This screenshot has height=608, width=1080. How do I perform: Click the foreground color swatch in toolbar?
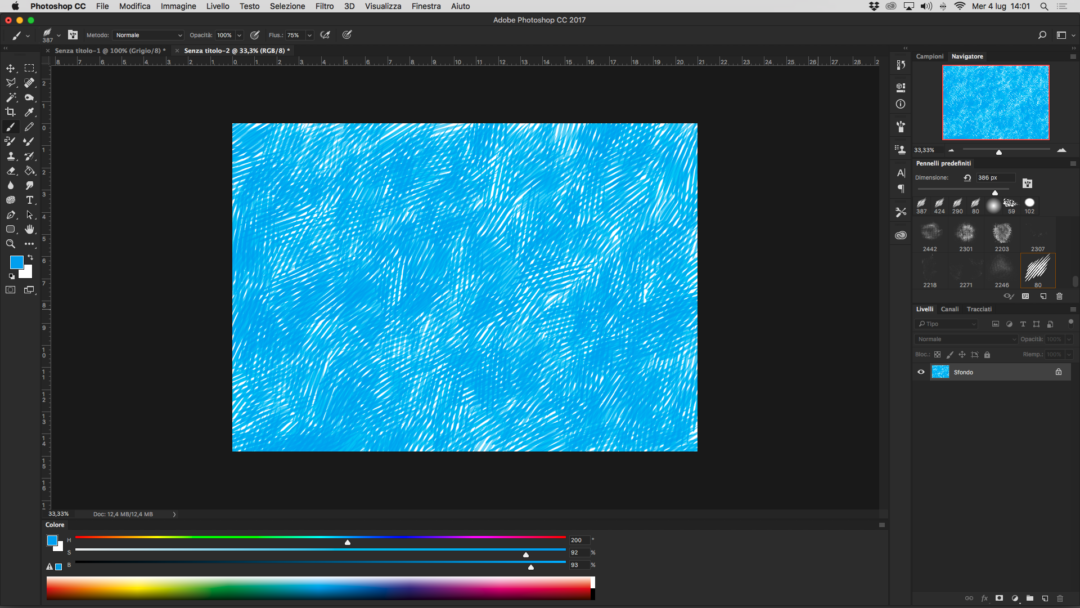pos(17,262)
